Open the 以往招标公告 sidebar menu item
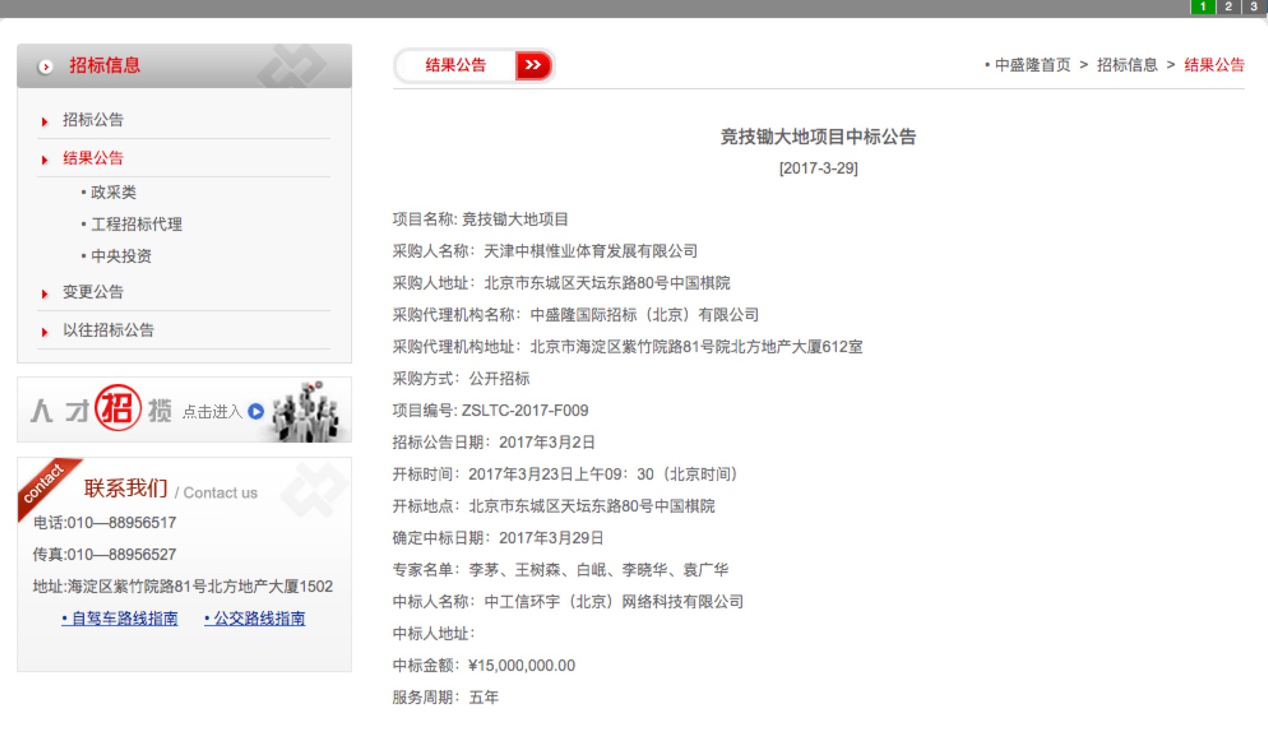This screenshot has height=731, width=1268. point(108,330)
